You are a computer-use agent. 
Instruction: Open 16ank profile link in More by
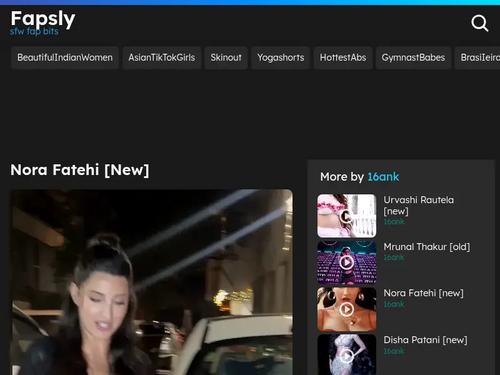(x=383, y=177)
